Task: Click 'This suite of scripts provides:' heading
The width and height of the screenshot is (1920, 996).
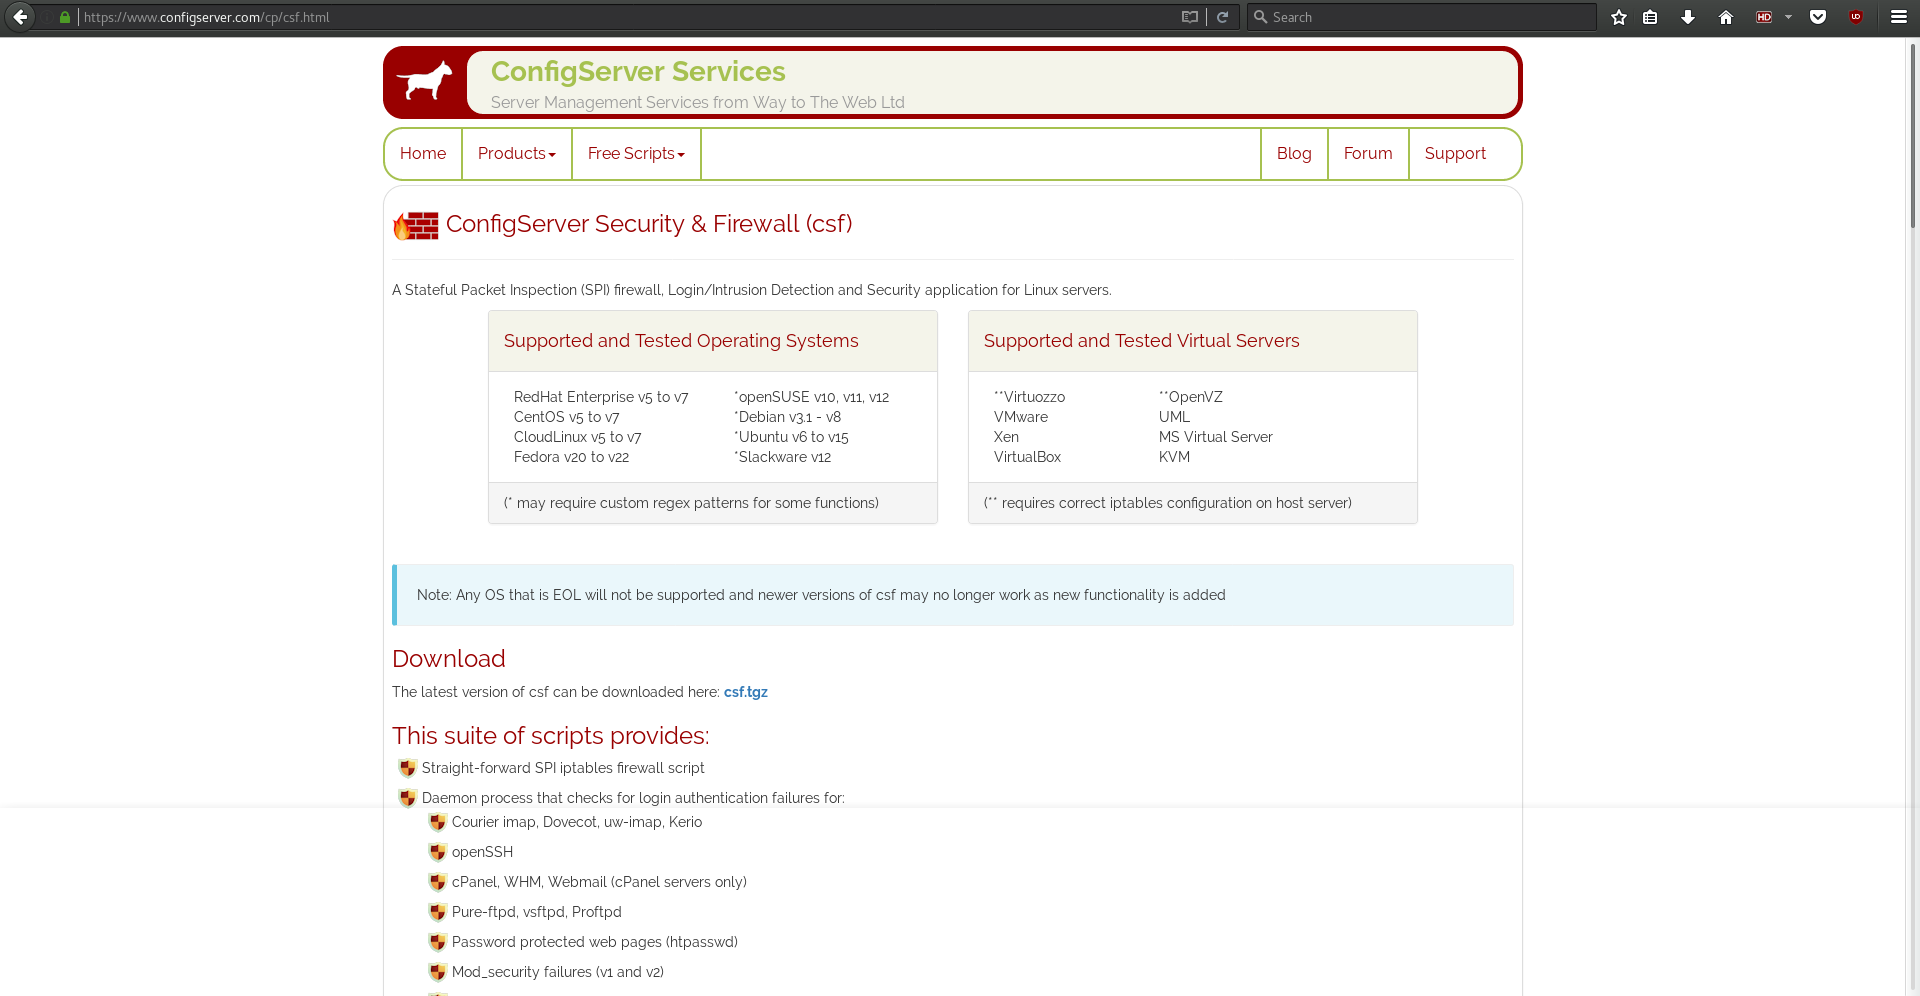Action: click(550, 736)
